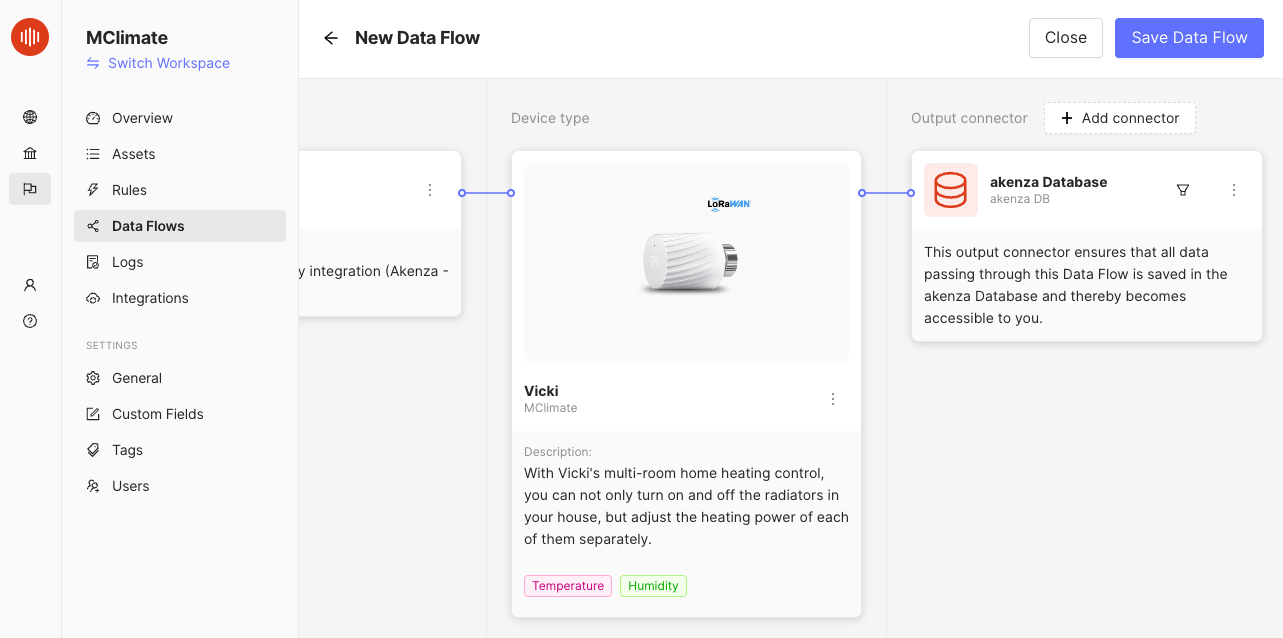Click the akenza Database icon
Image resolution: width=1283 pixels, height=638 pixels.
coord(950,190)
